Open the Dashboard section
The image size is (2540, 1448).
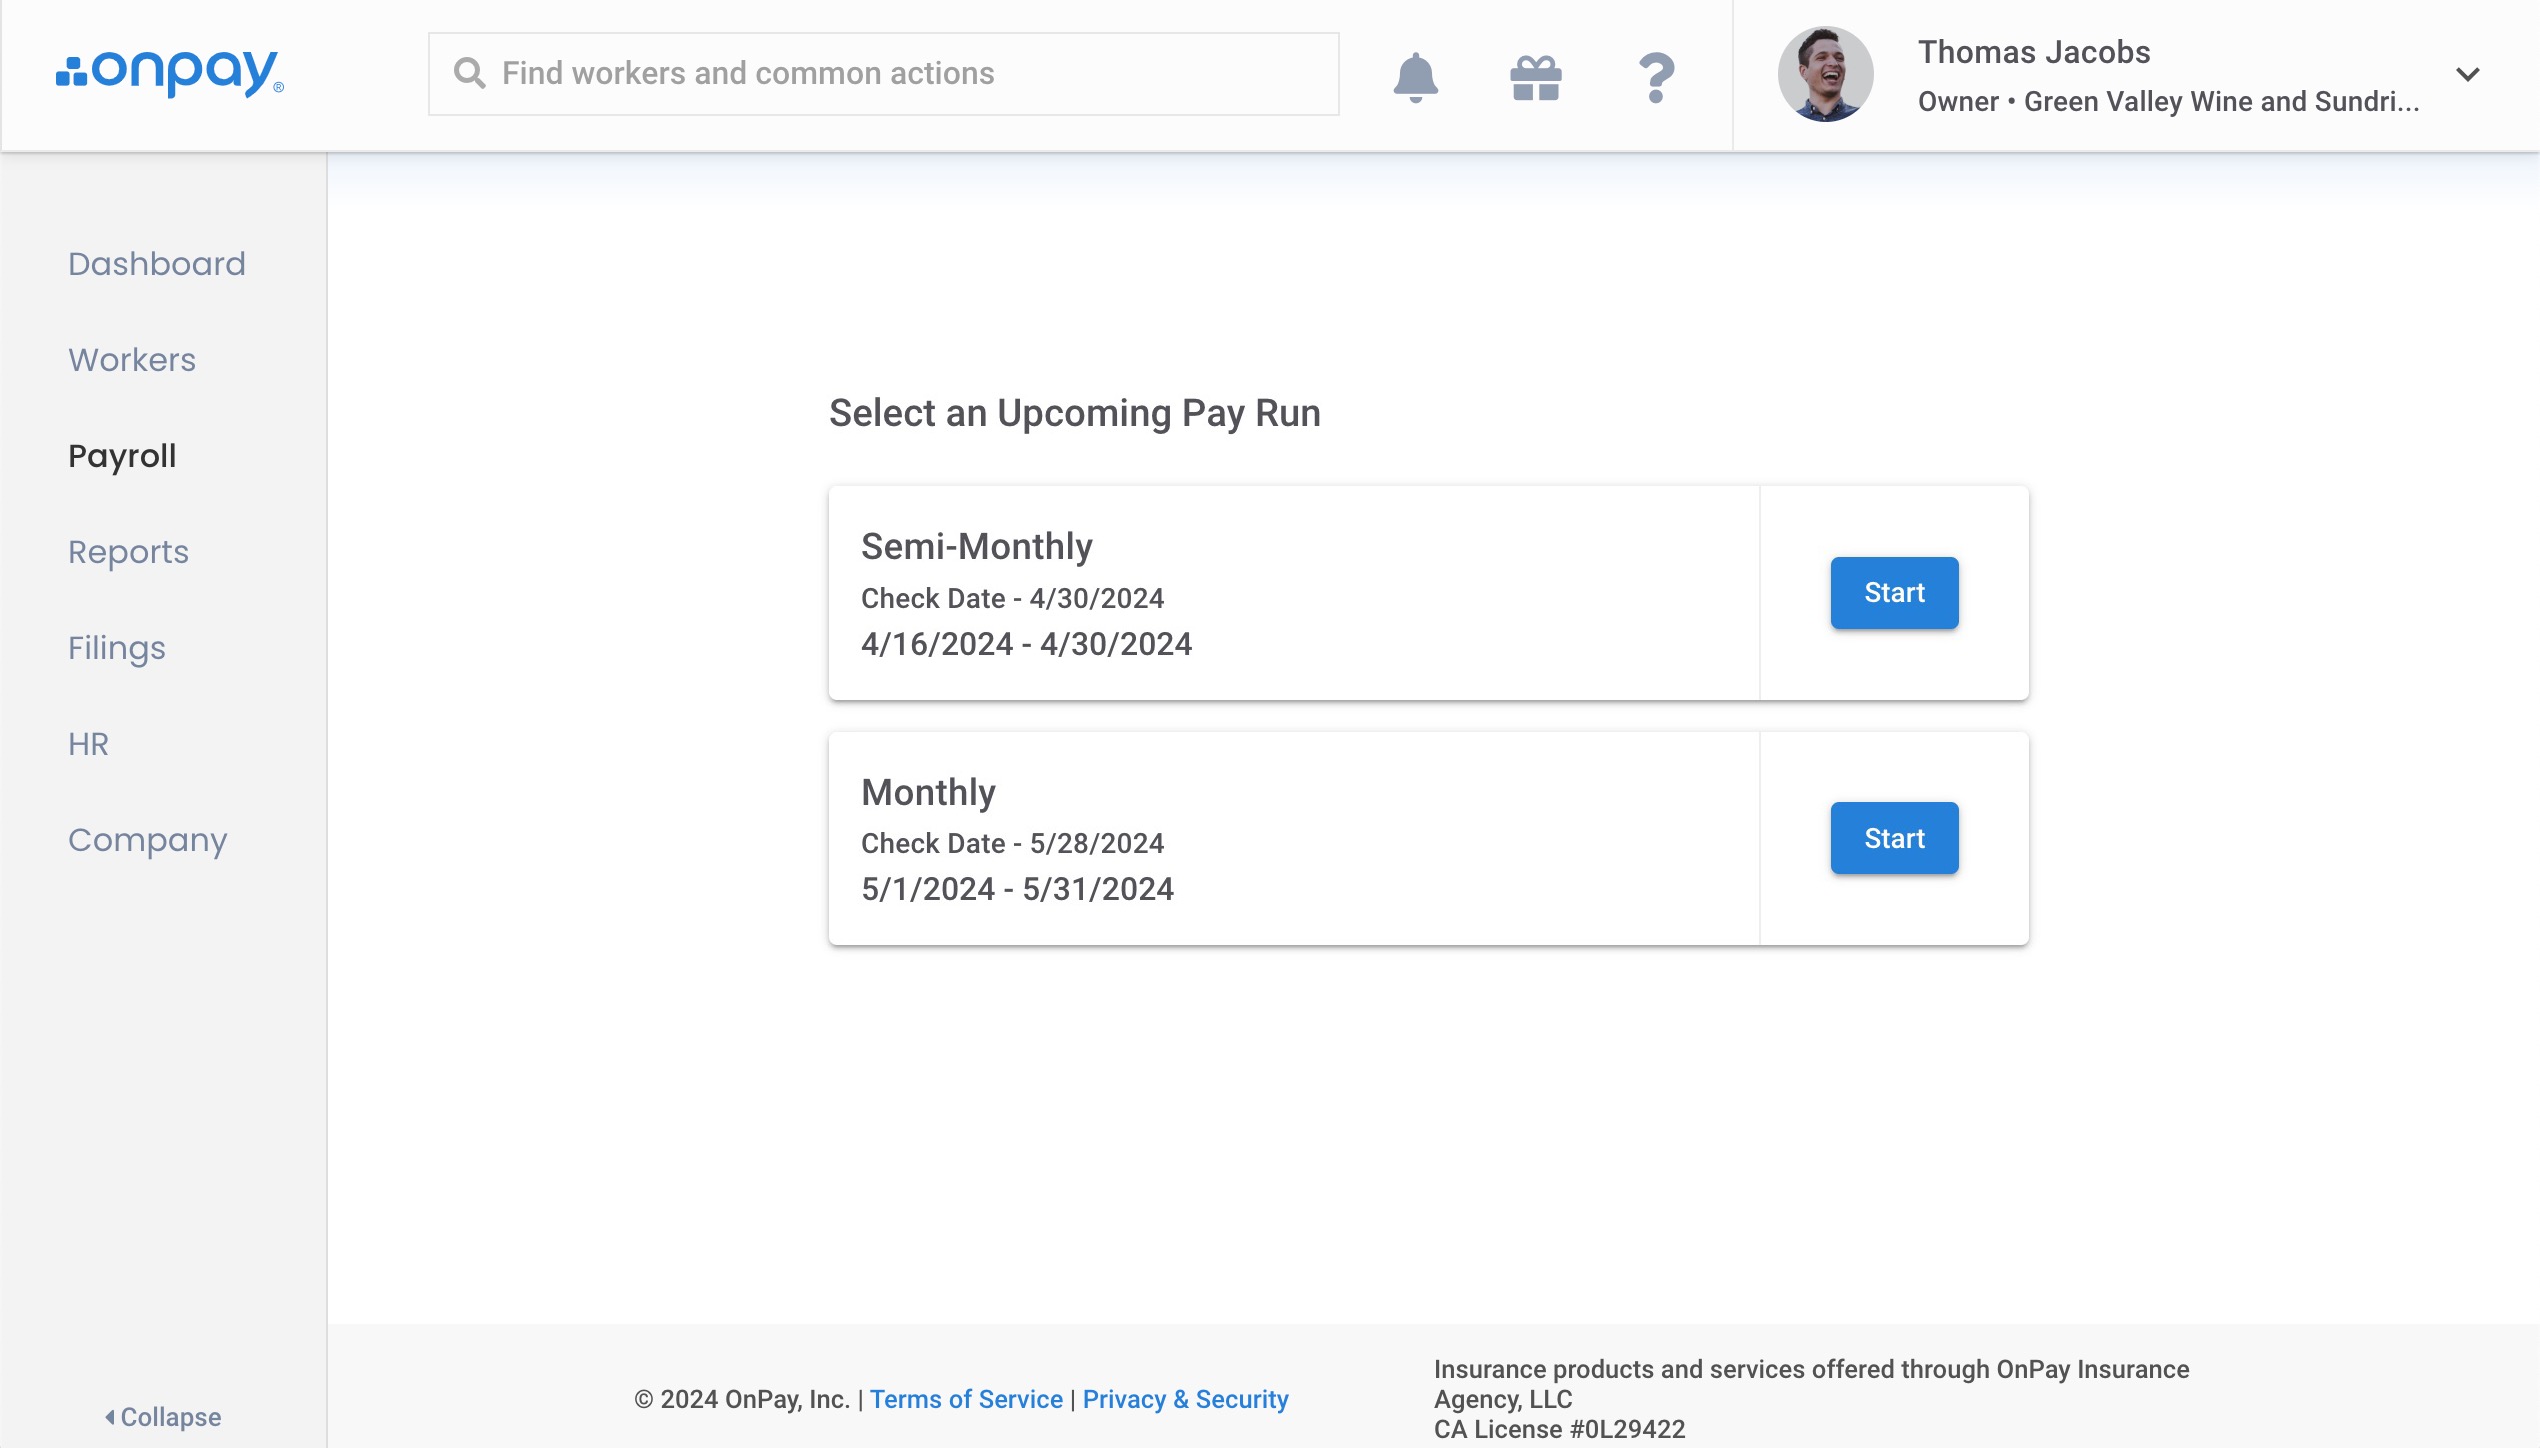pyautogui.click(x=157, y=263)
